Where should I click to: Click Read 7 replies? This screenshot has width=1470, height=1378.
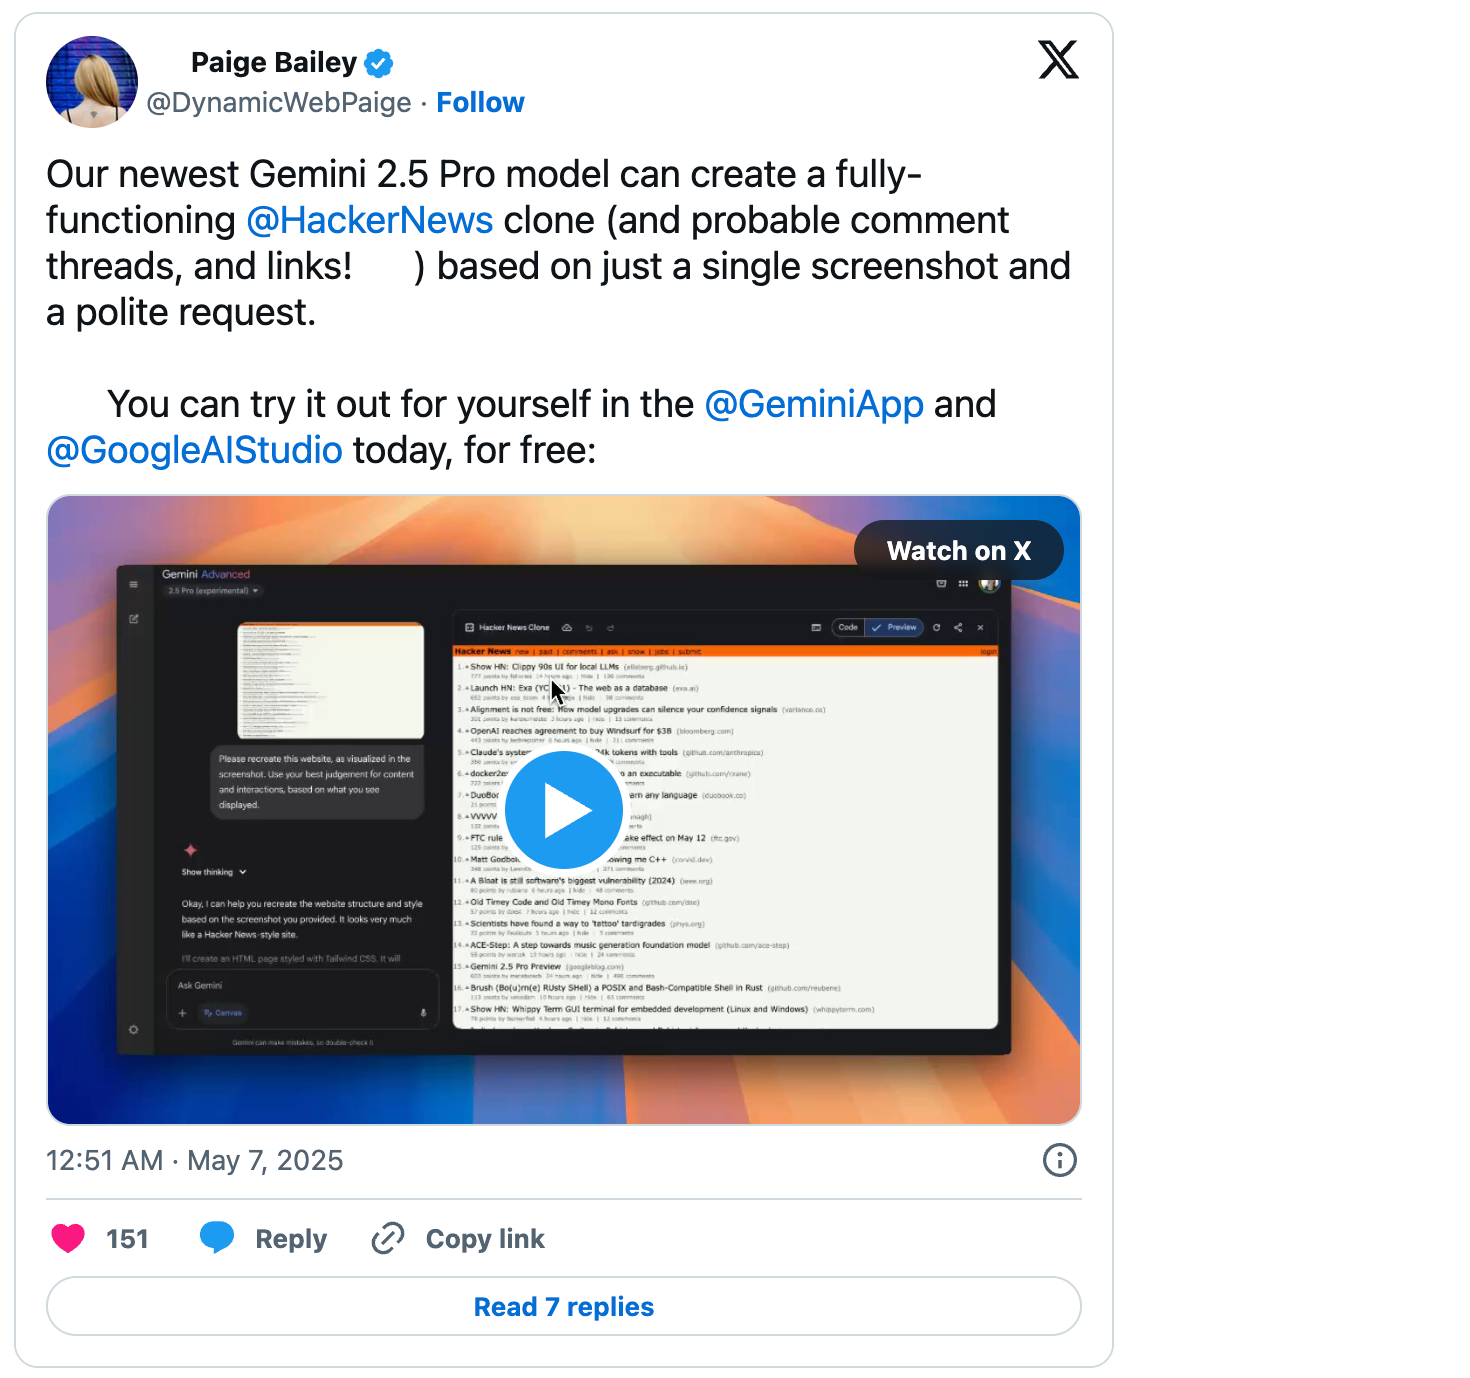coord(564,1306)
